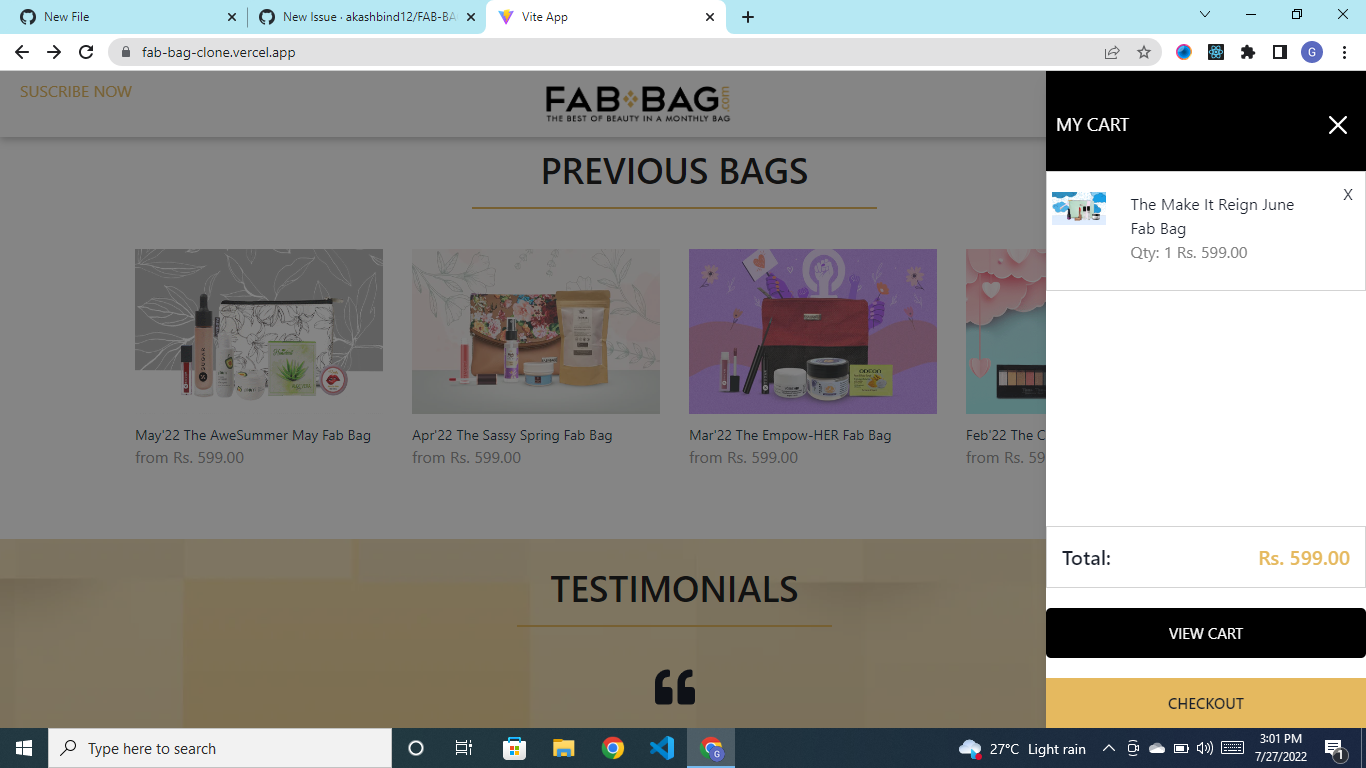The height and width of the screenshot is (768, 1366).
Task: Open the Extensions puzzle menu
Action: [1248, 52]
